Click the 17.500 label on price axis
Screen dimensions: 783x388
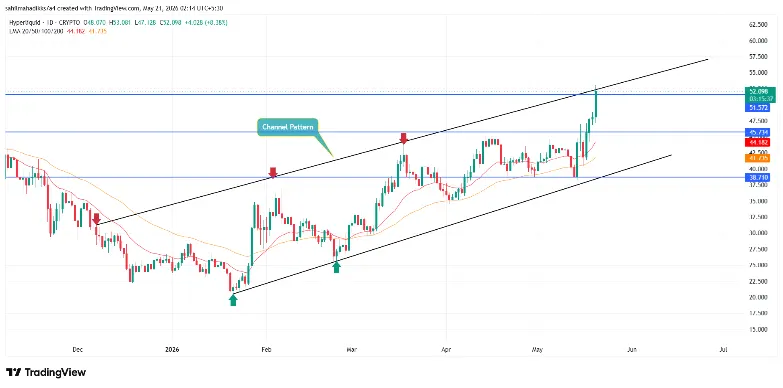pyautogui.click(x=759, y=313)
